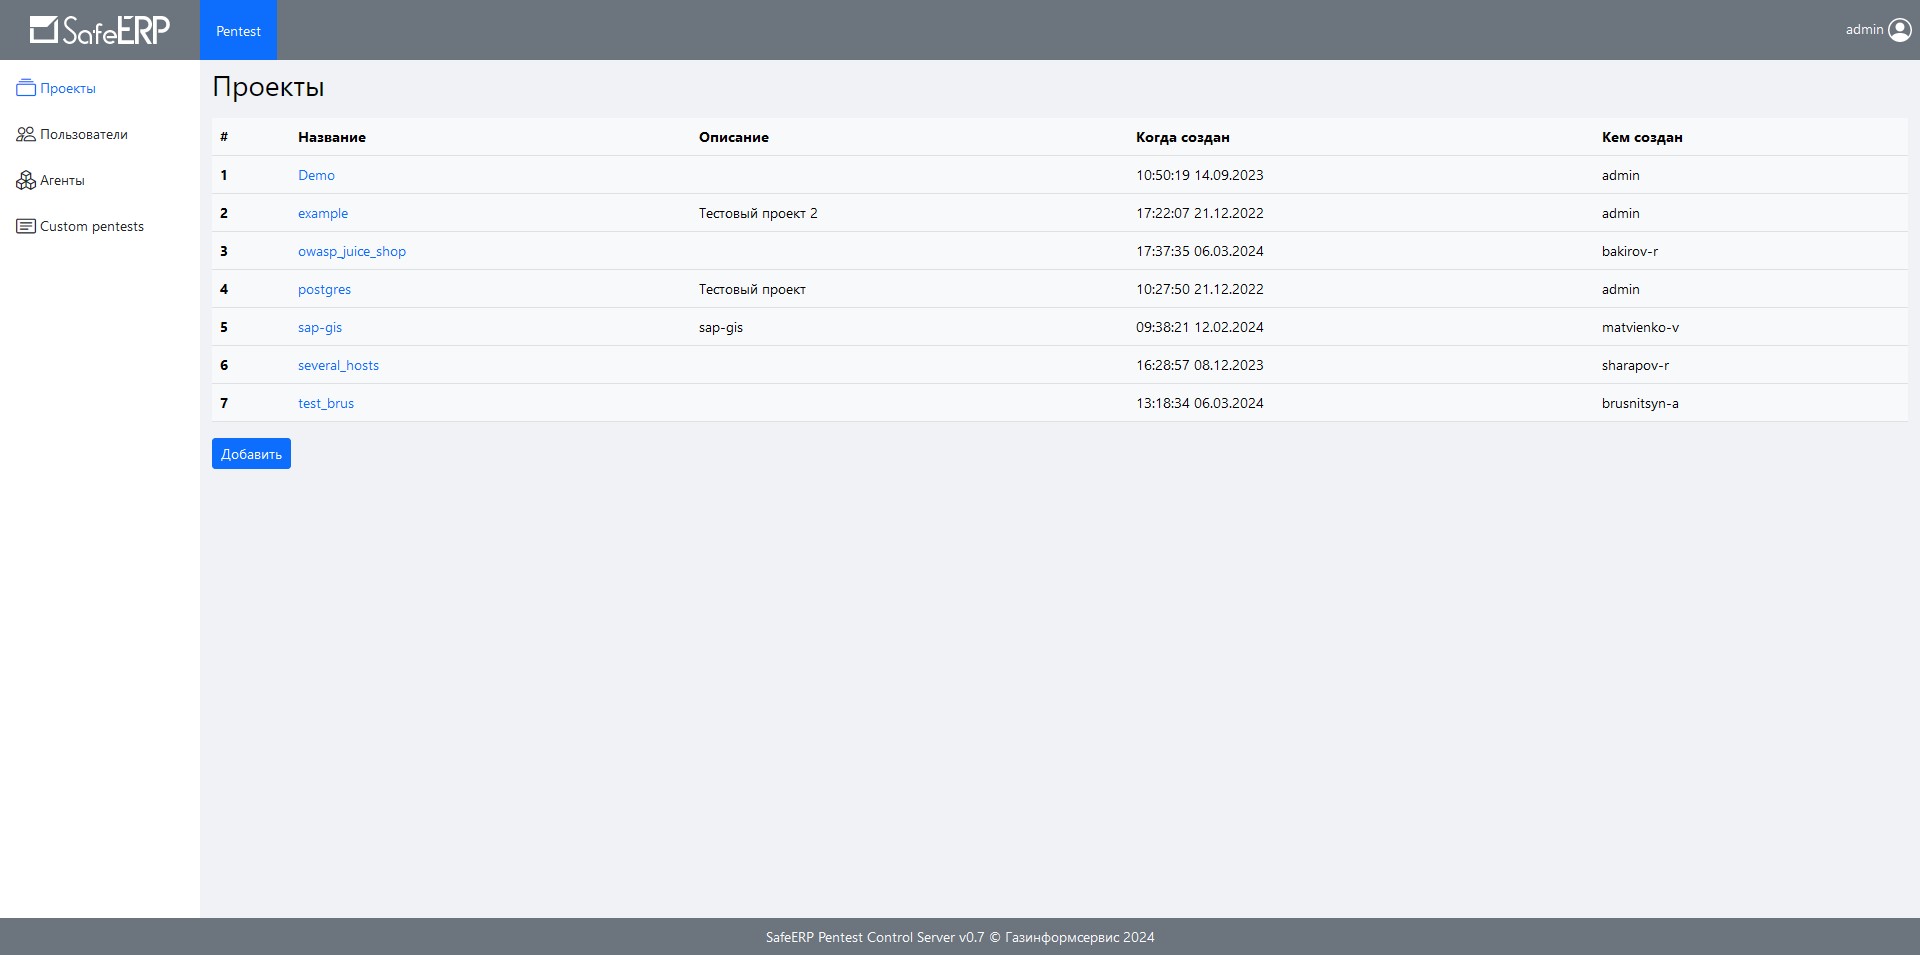Click the Описание column header
The image size is (1920, 955).
click(734, 137)
